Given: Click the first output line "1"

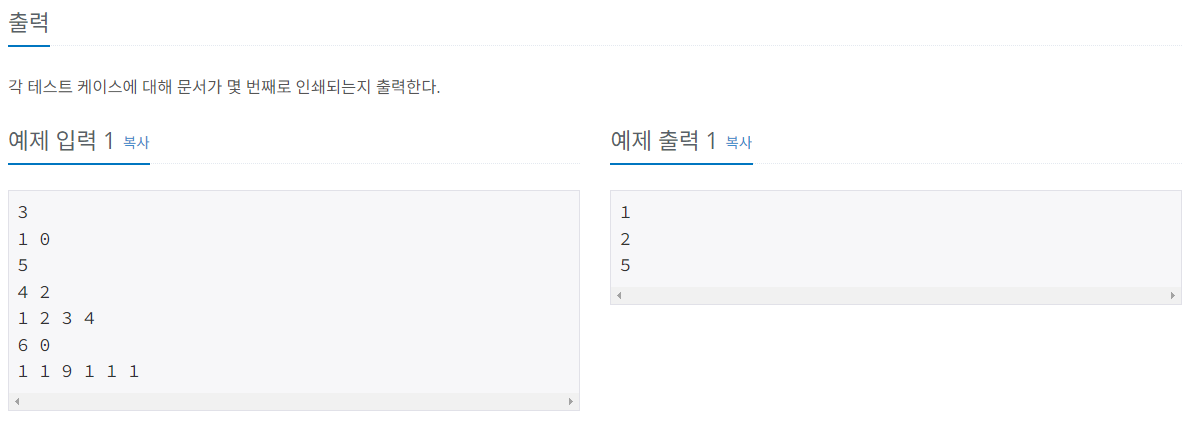Looking at the screenshot, I should [x=625, y=213].
